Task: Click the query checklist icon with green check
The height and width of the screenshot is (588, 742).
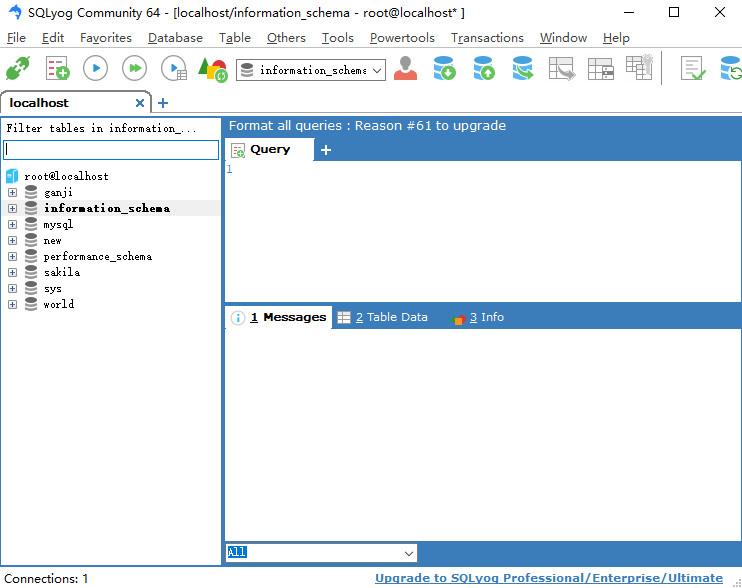Action: (x=693, y=69)
